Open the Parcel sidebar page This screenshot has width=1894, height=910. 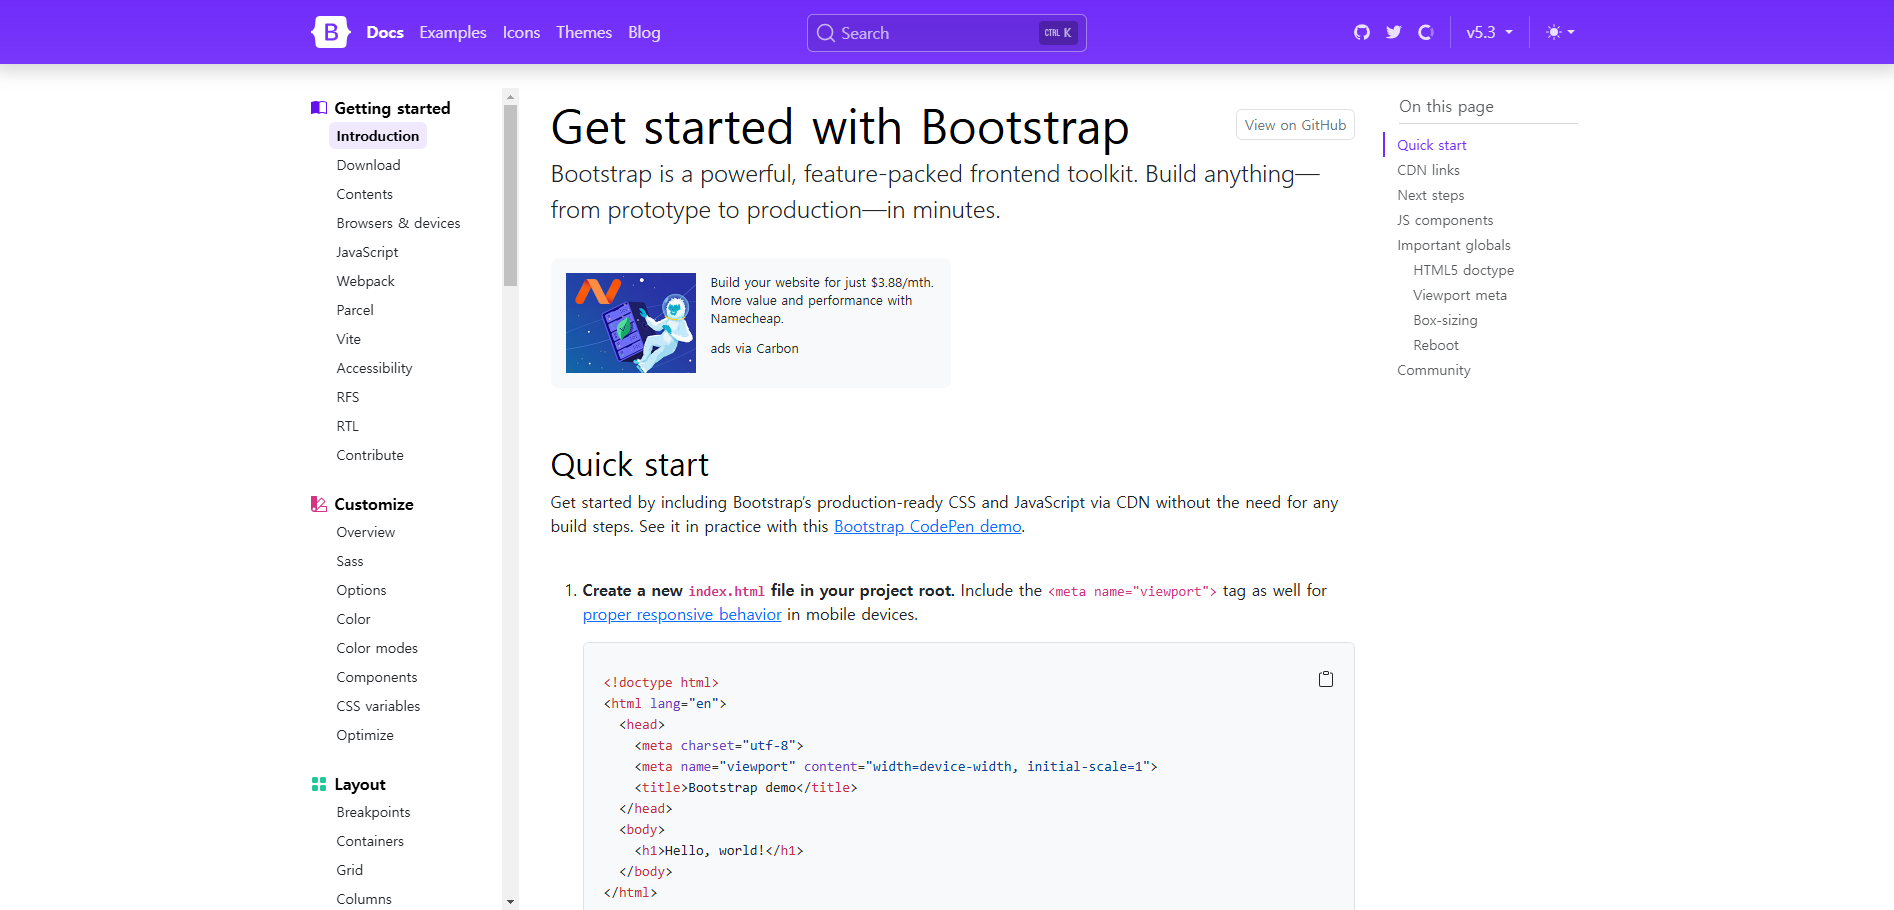click(x=355, y=310)
